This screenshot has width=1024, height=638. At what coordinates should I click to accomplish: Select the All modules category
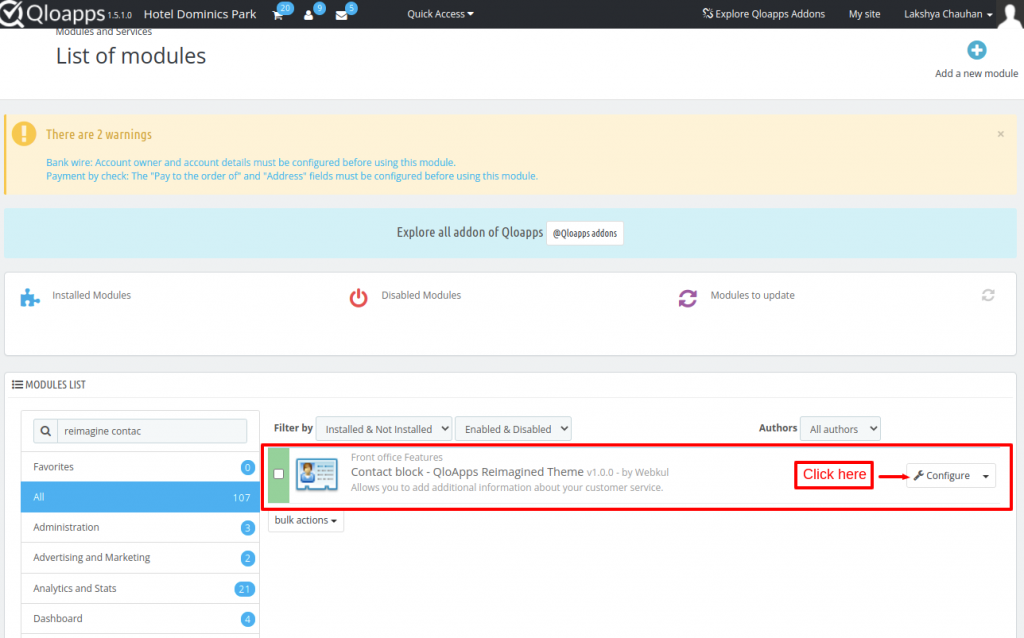(140, 497)
